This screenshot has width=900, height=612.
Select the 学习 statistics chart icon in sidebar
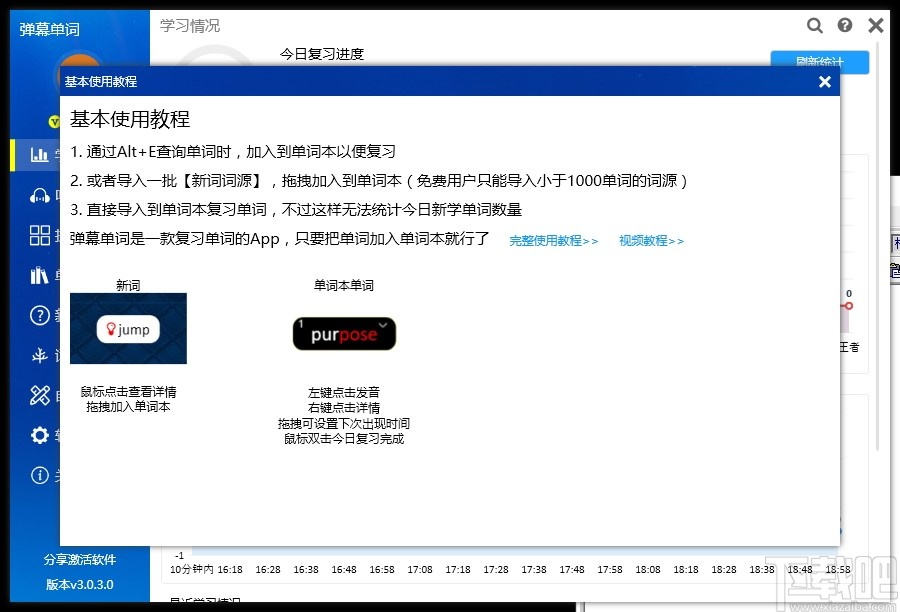pyautogui.click(x=41, y=155)
